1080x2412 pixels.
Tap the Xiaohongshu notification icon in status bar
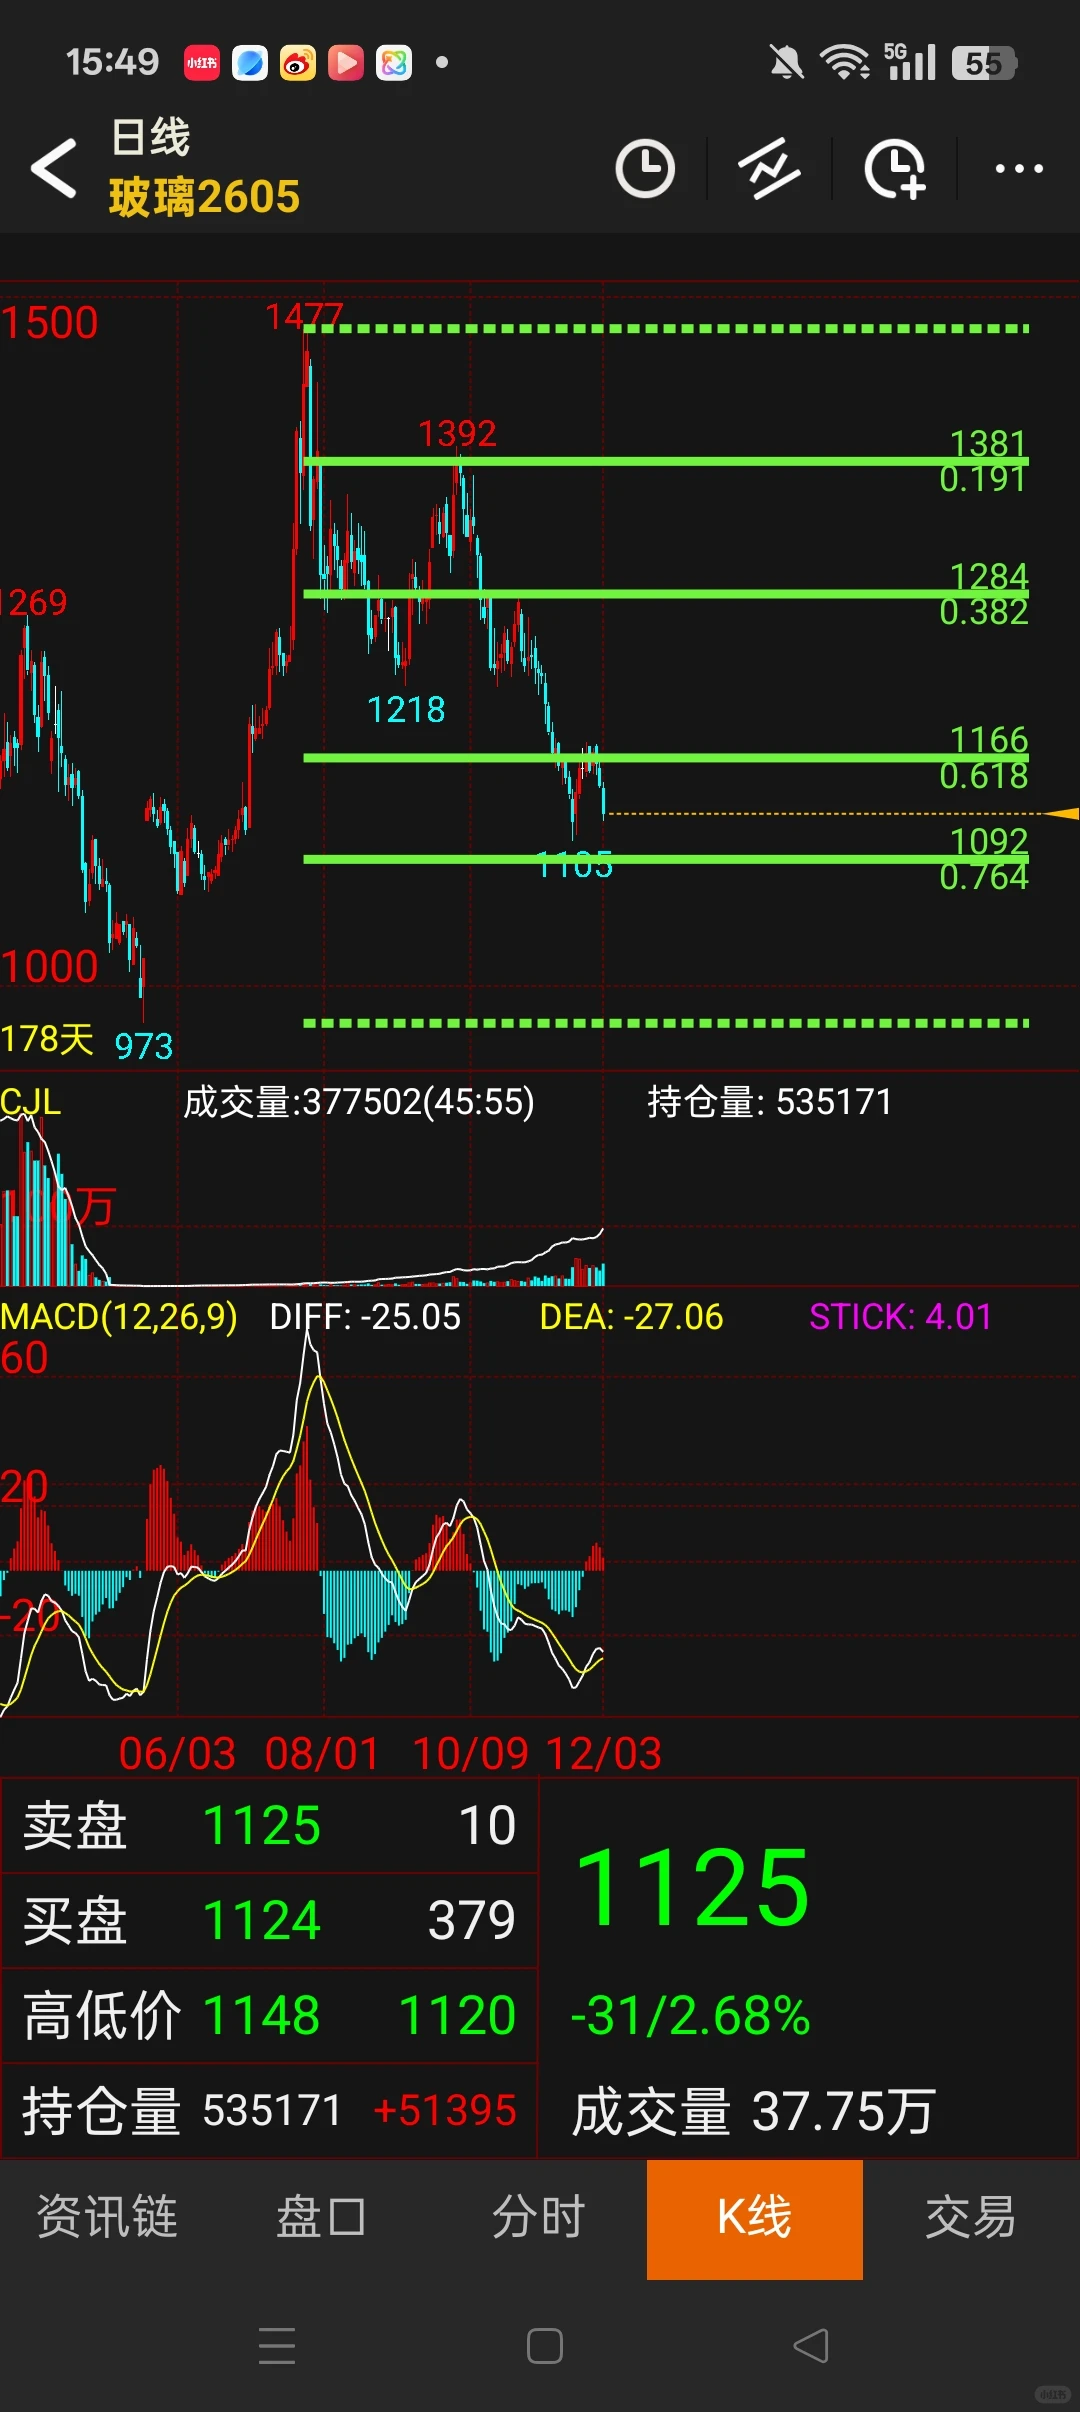[x=202, y=63]
